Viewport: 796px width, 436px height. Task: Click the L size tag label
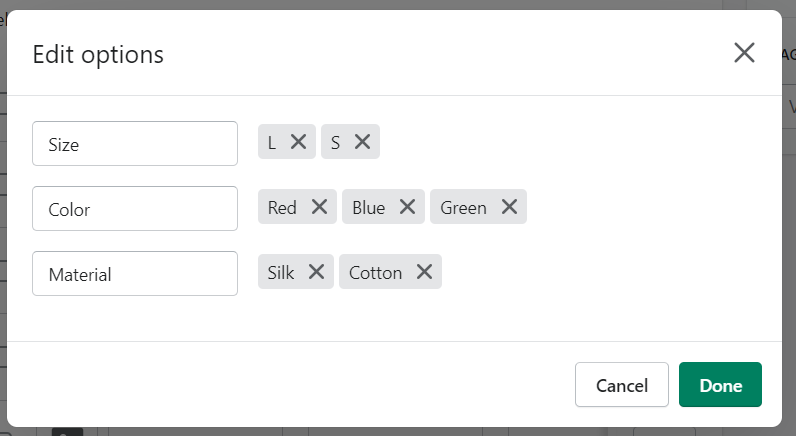(272, 143)
